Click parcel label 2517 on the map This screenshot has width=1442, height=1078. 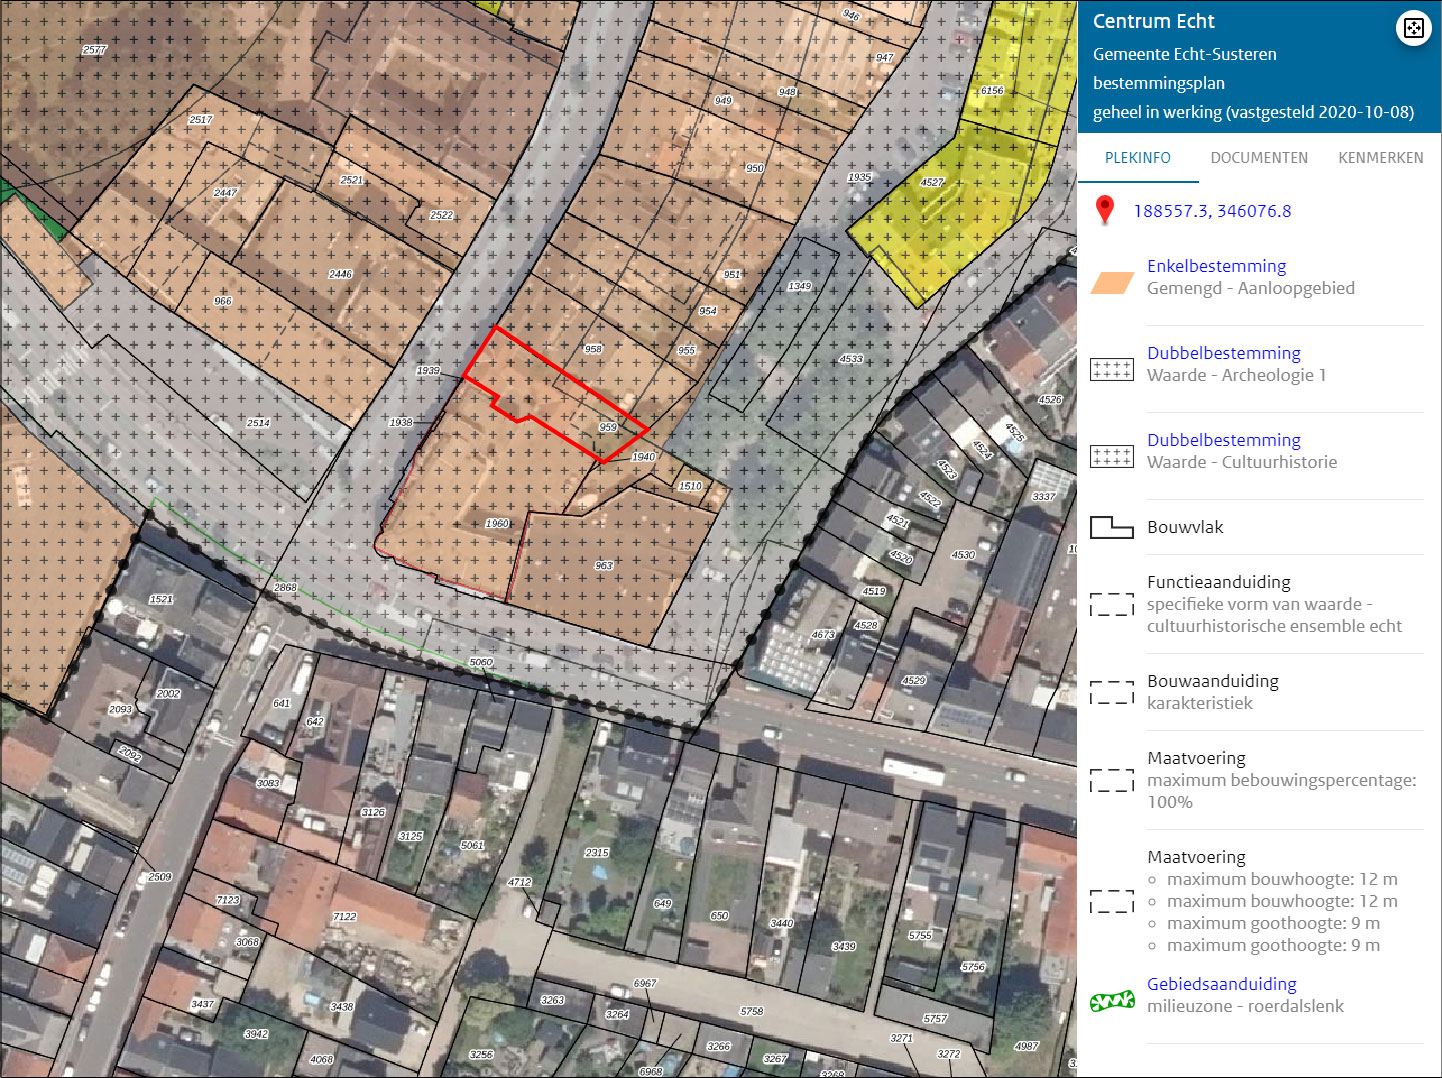pos(201,120)
